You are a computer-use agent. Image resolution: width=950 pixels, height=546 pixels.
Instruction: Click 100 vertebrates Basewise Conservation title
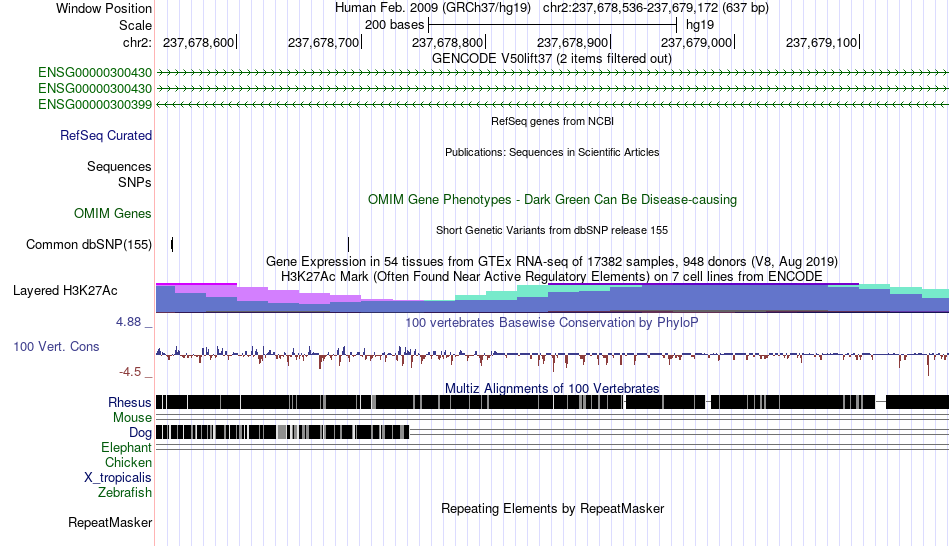552,322
